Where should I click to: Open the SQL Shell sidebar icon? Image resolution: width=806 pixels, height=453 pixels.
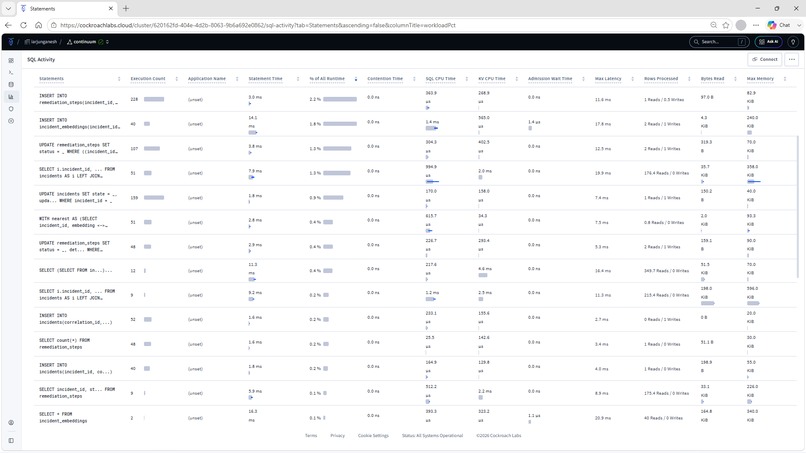click(11, 73)
